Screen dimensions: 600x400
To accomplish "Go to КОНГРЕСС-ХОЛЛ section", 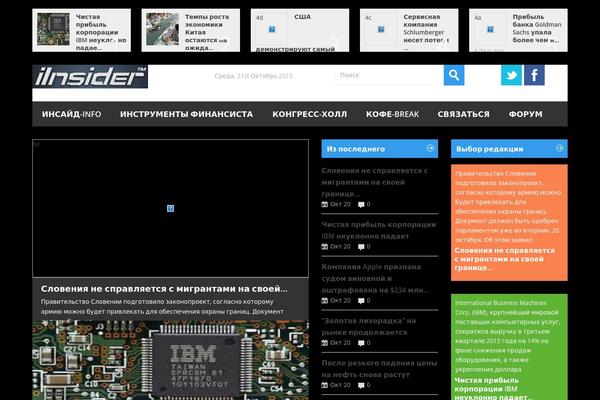I will click(310, 114).
